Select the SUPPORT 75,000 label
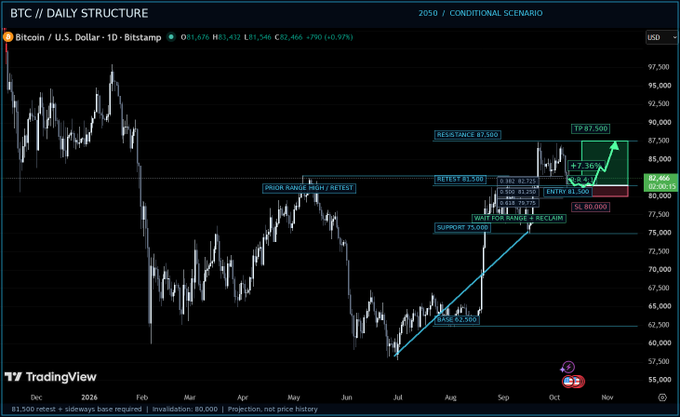The height and width of the screenshot is (417, 680). tap(462, 228)
